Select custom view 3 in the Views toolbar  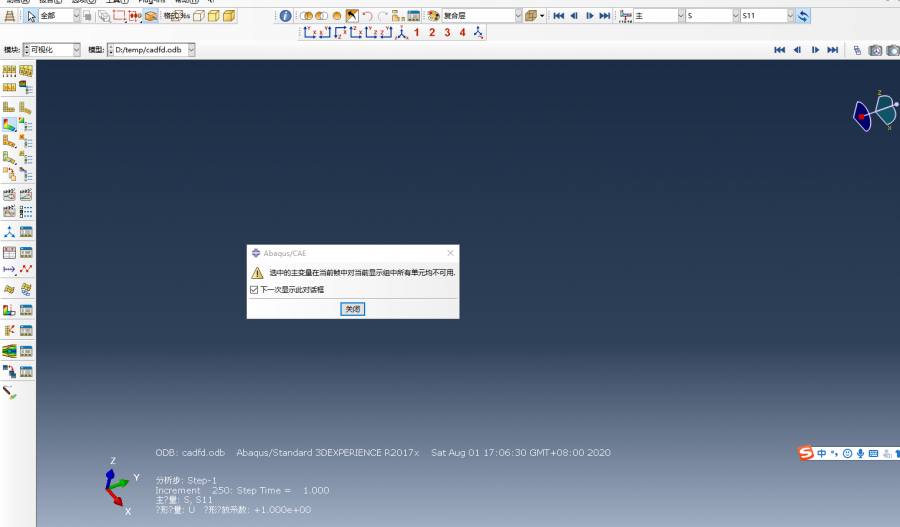[x=447, y=33]
